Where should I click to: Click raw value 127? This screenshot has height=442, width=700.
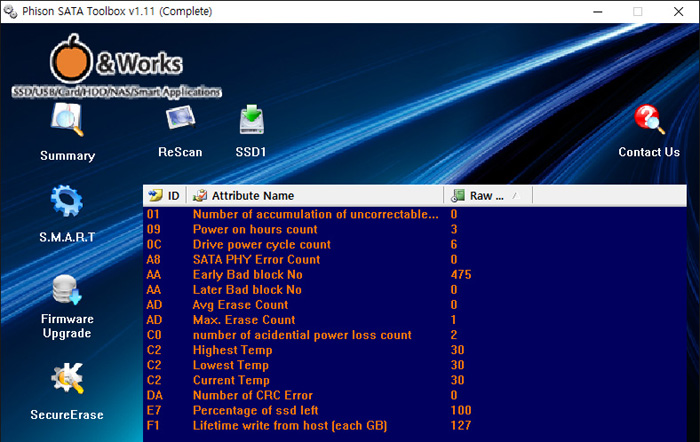point(461,425)
